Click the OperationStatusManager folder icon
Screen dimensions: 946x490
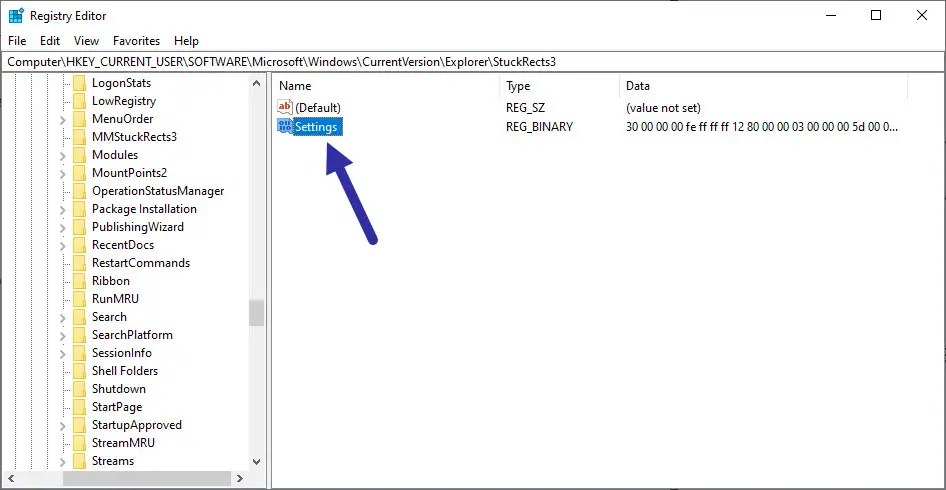[x=79, y=191]
